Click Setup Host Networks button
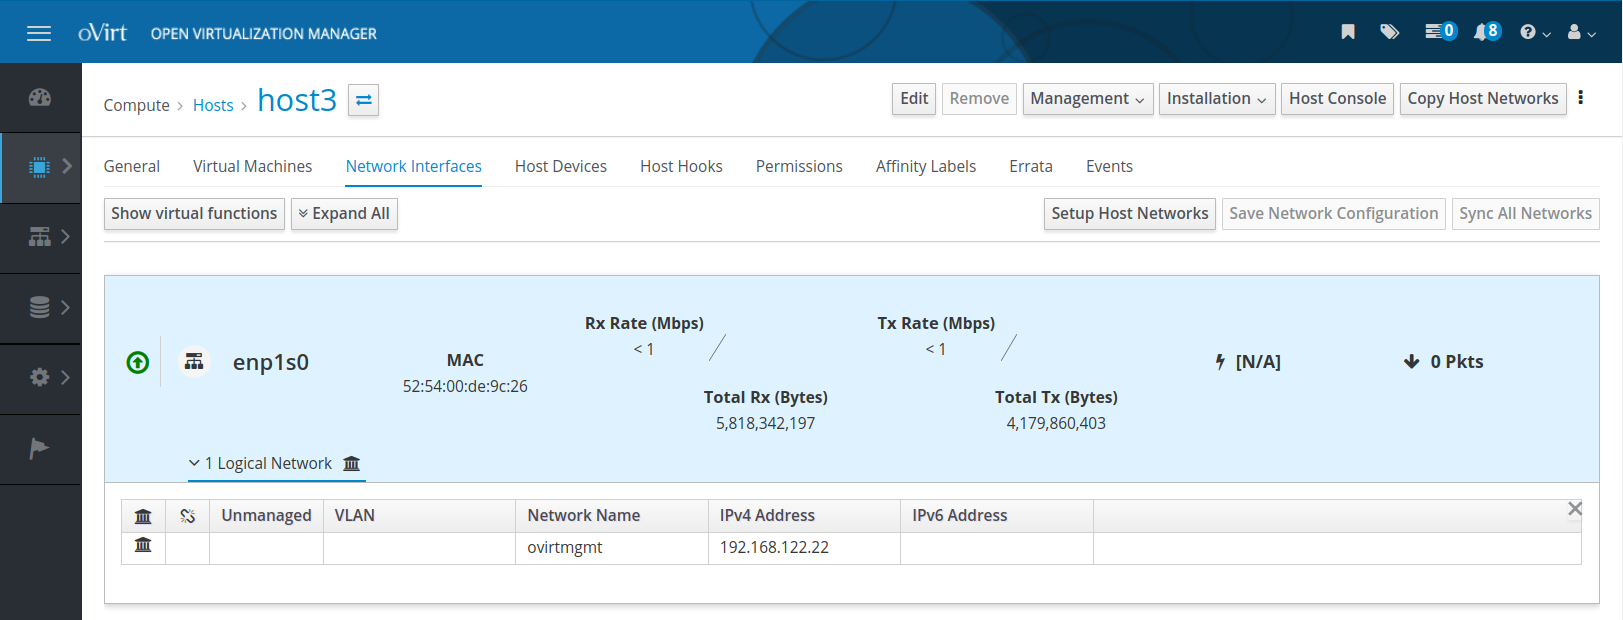This screenshot has width=1623, height=620. pos(1129,214)
